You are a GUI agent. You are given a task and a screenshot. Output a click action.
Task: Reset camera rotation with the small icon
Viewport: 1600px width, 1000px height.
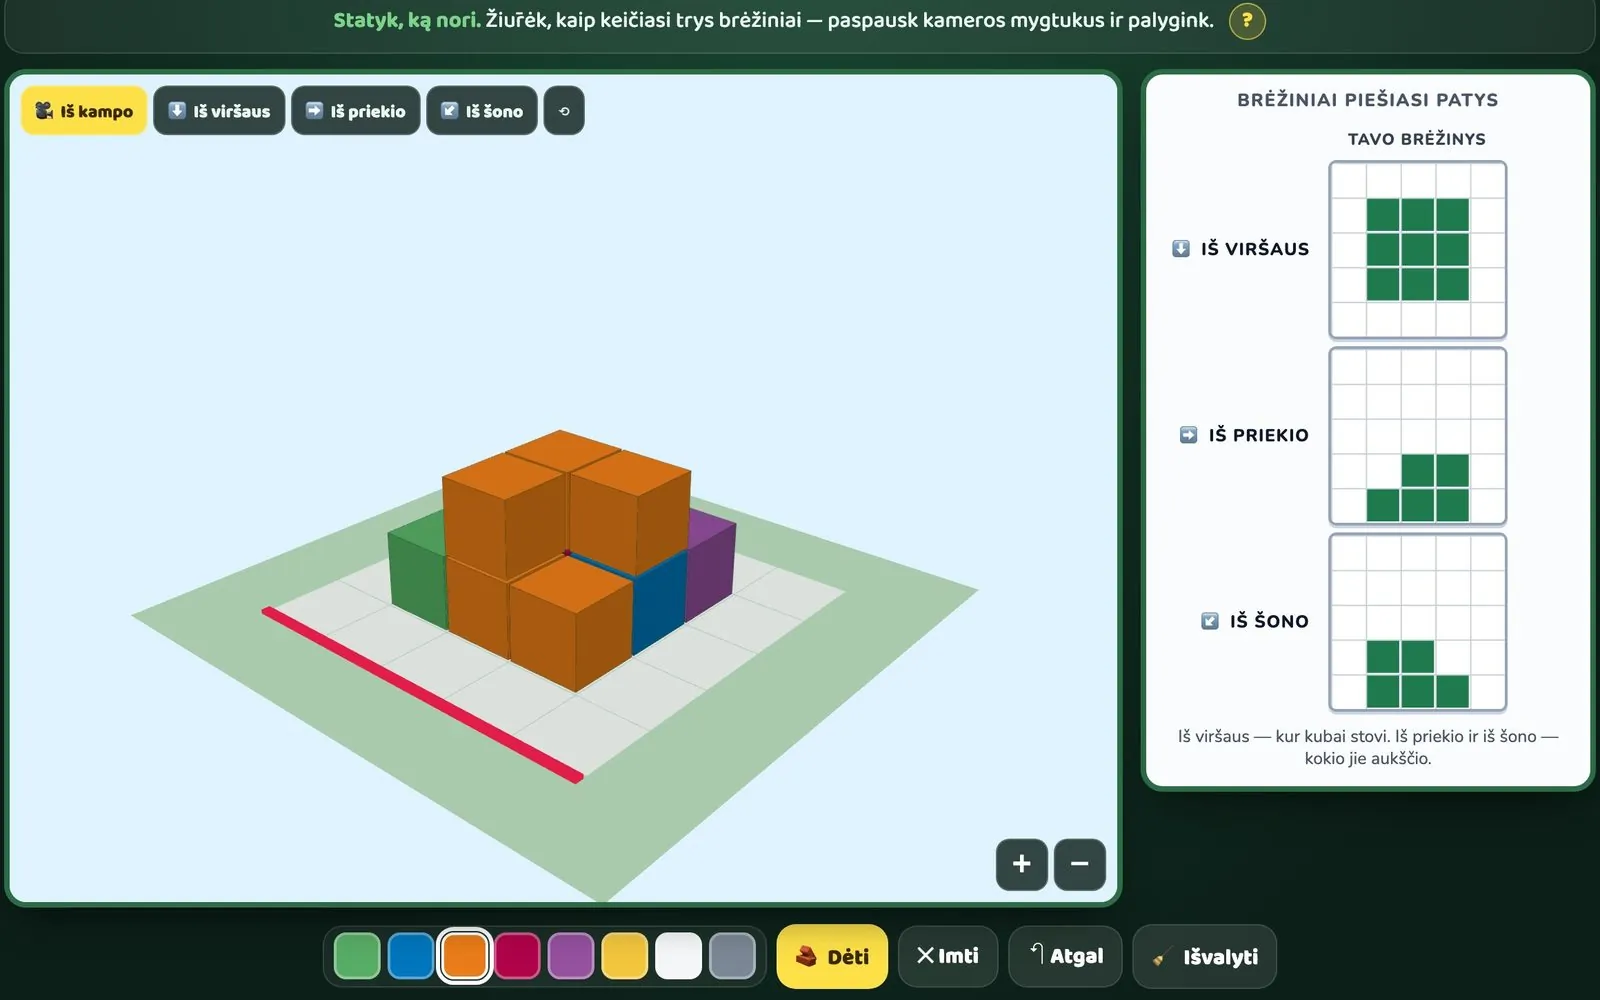click(564, 111)
